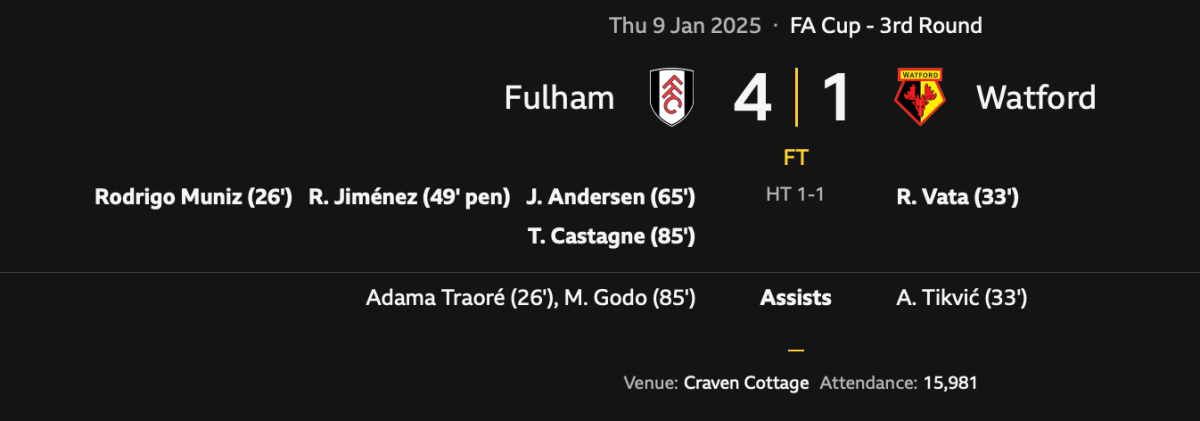This screenshot has width=1200, height=421.
Task: Click Watford's score of 1
Action: [836, 97]
